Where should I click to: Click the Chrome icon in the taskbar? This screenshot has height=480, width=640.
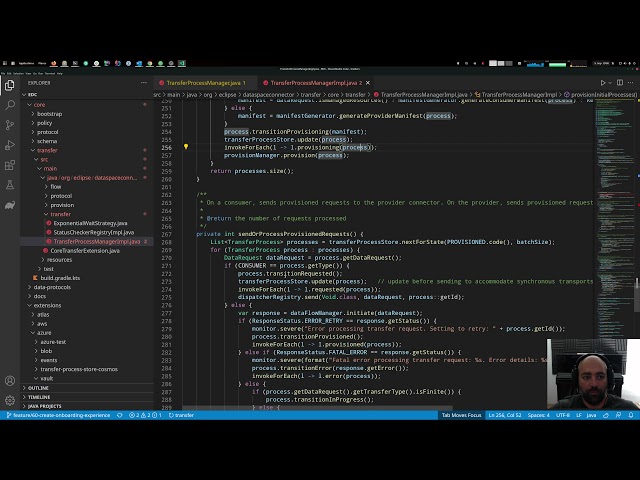pos(150,63)
